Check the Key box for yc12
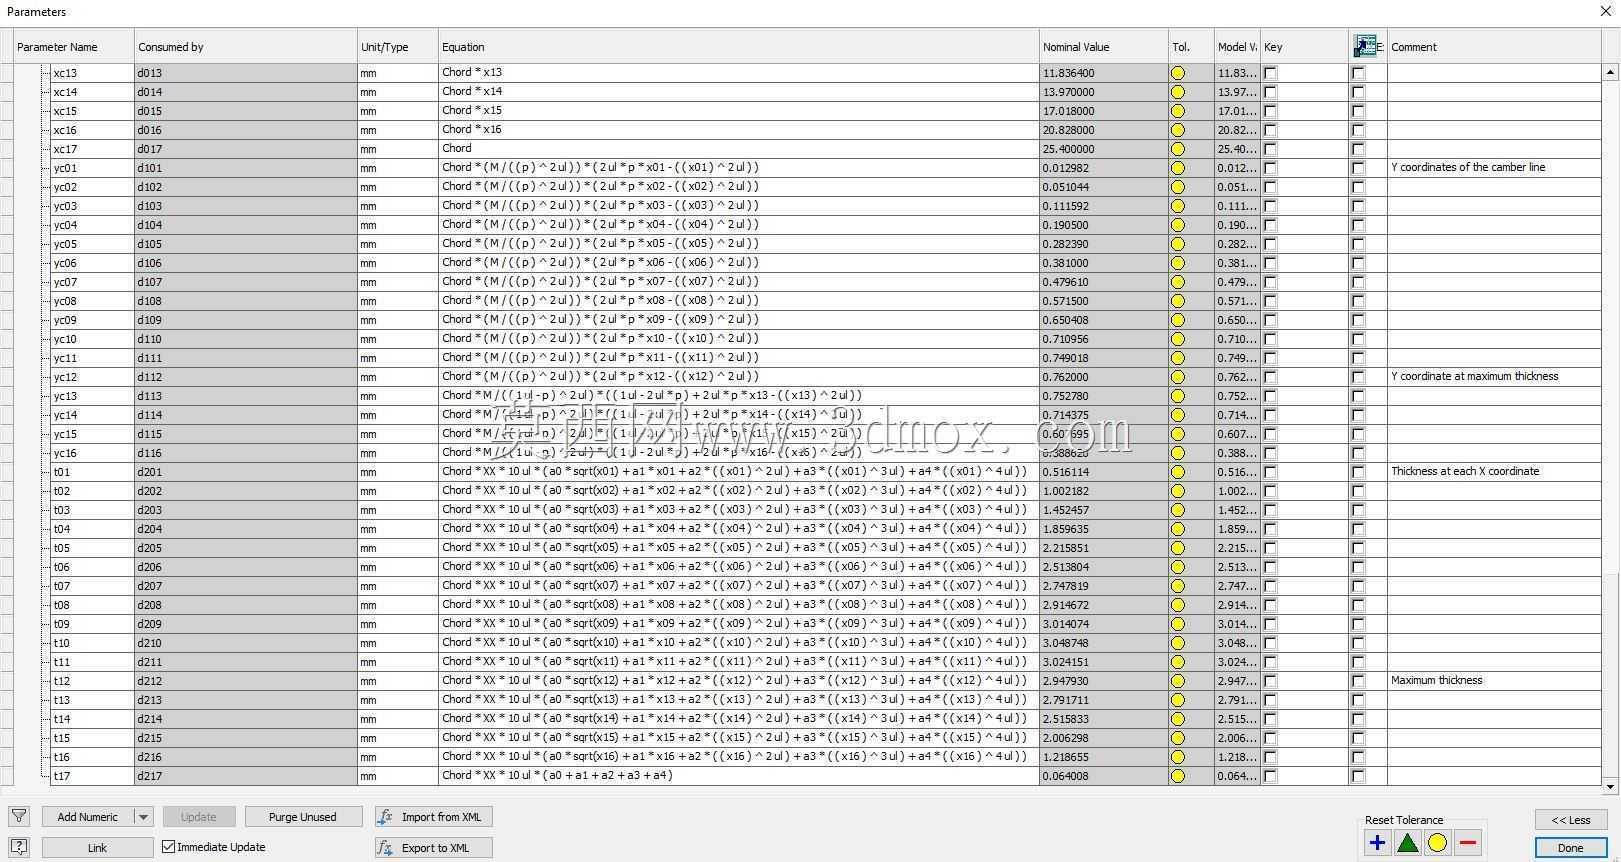Image resolution: width=1621 pixels, height=862 pixels. (x=1270, y=377)
